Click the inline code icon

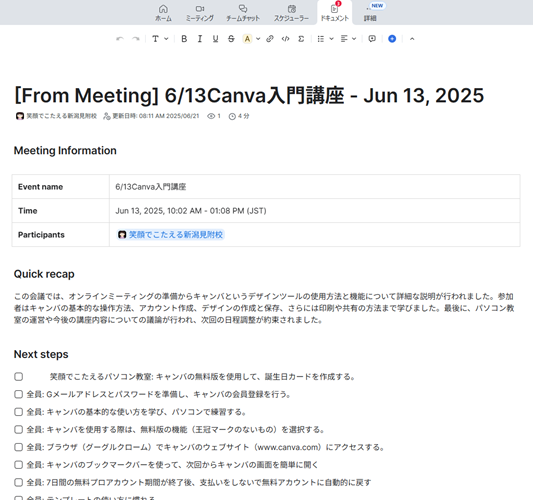286,39
